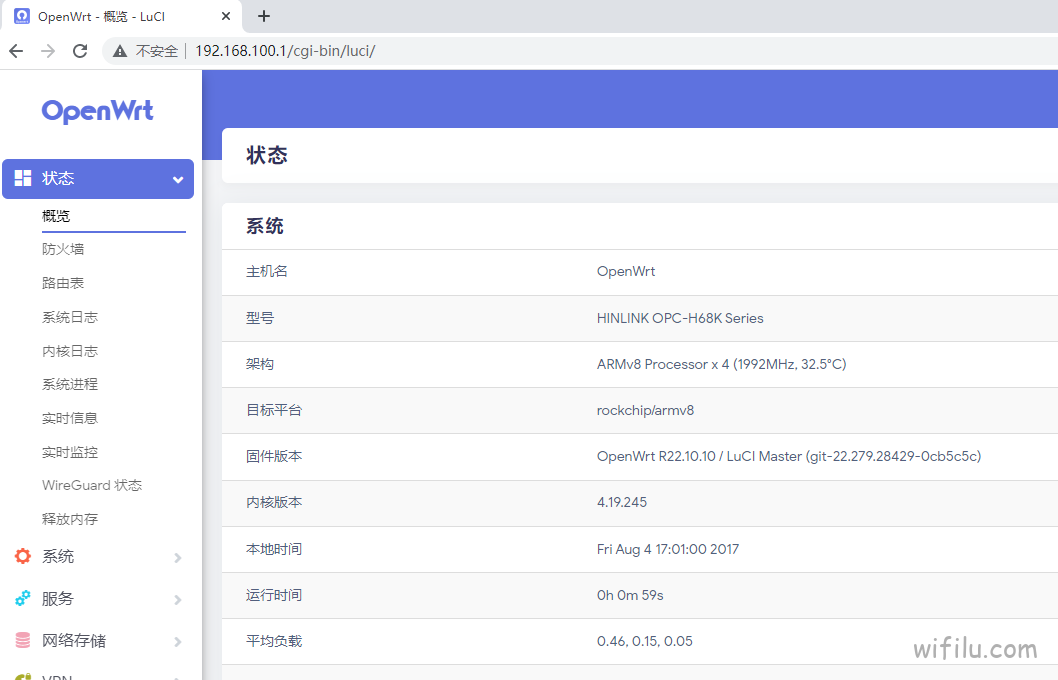Screen dimensions: 1058x680
Task: Select the 状态 sidebar menu
Action: (x=98, y=179)
